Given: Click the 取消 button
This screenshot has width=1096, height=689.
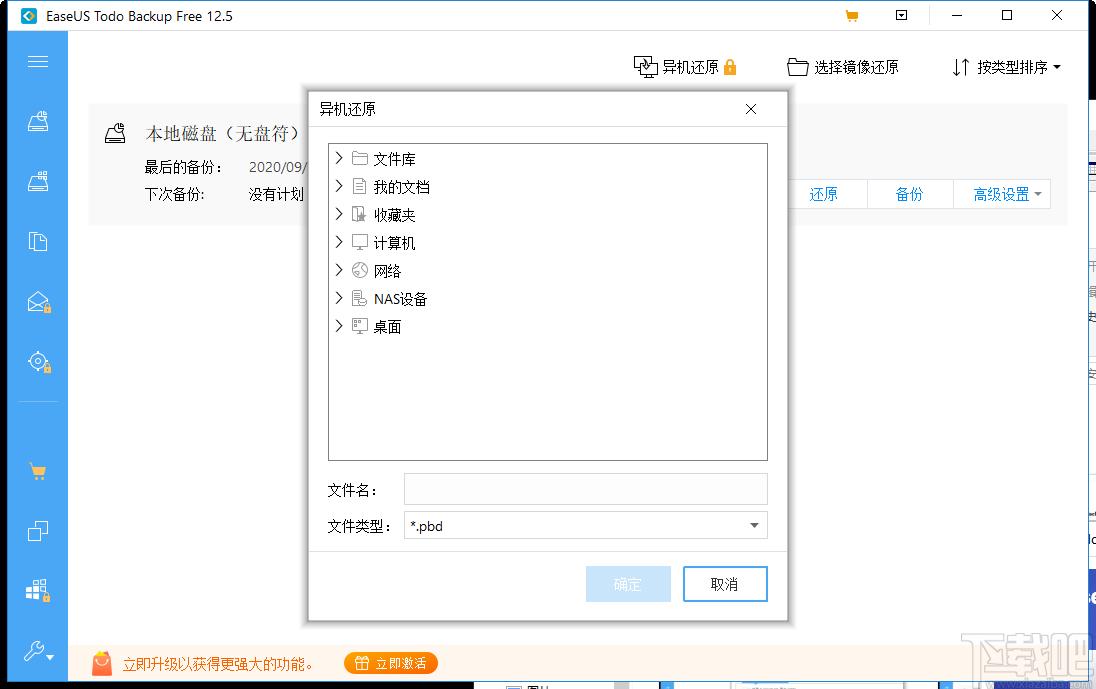Looking at the screenshot, I should (725, 584).
